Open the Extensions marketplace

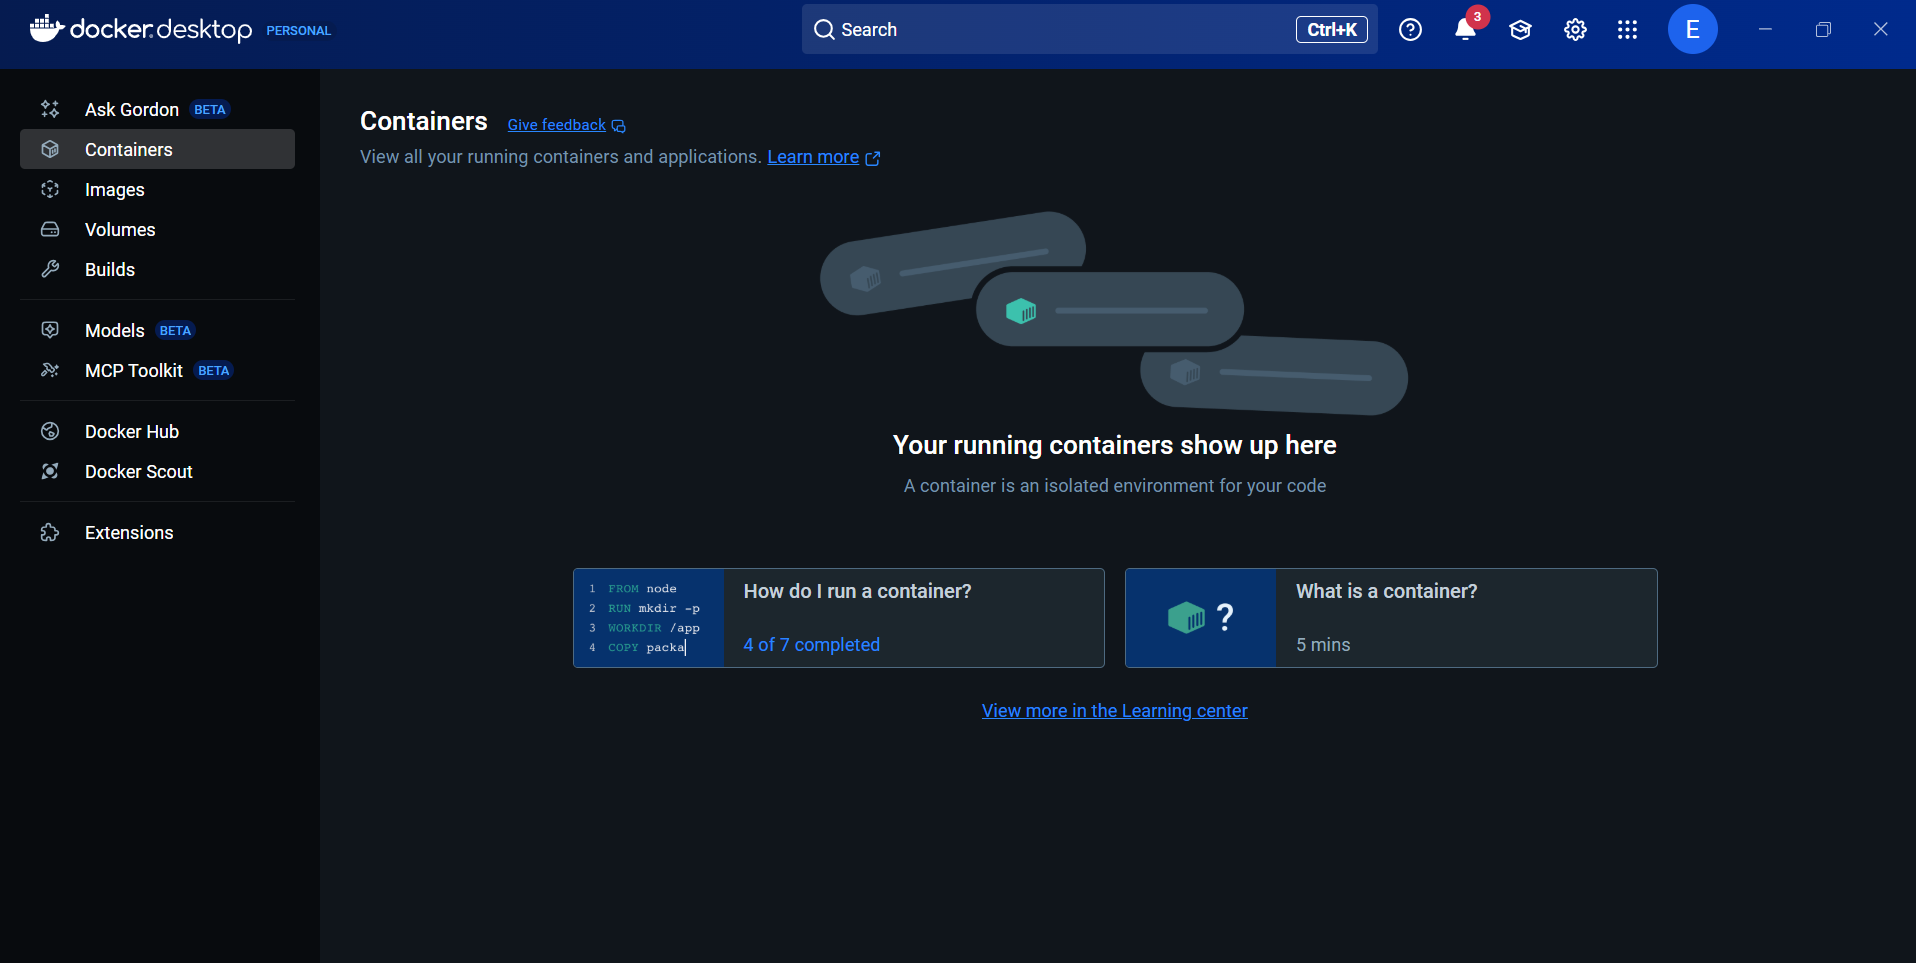point(129,532)
